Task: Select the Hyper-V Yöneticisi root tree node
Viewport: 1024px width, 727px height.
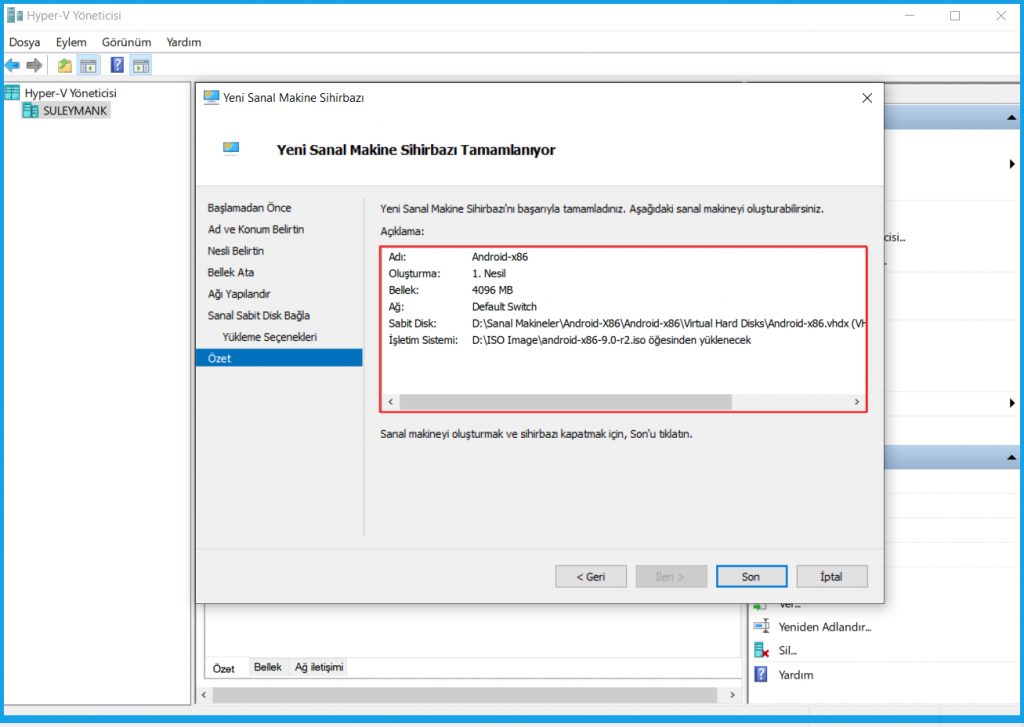Action: (x=70, y=93)
